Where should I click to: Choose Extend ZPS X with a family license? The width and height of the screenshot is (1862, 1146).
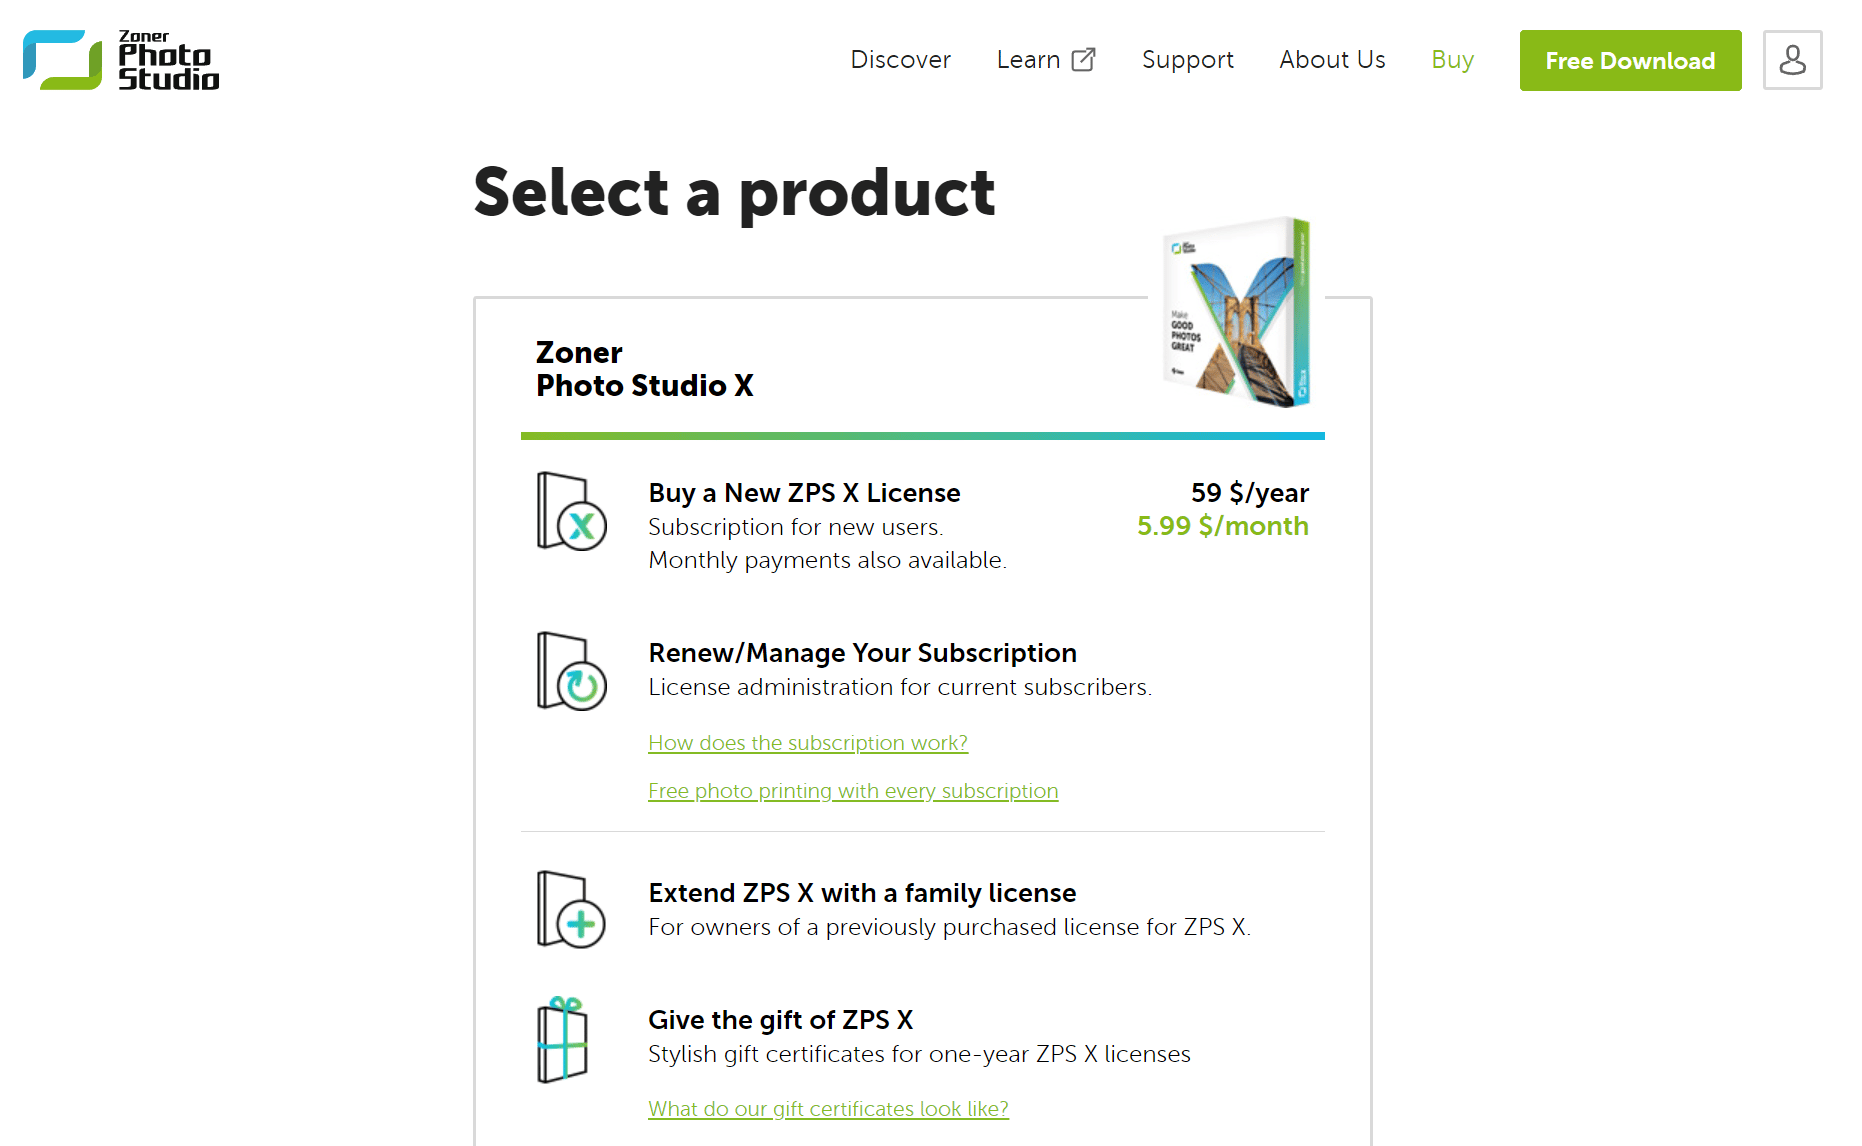click(x=862, y=893)
